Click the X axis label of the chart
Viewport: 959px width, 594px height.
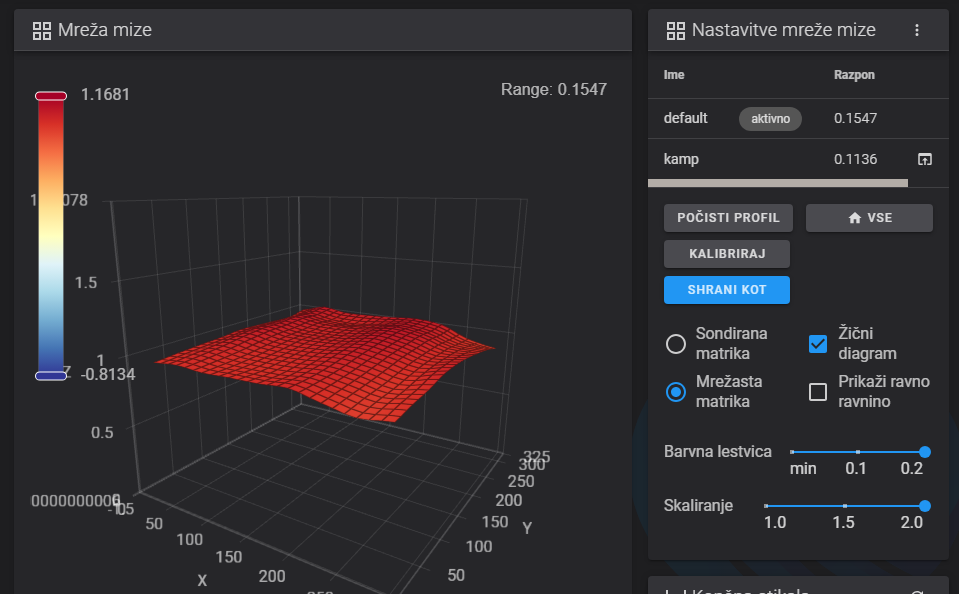point(202,581)
